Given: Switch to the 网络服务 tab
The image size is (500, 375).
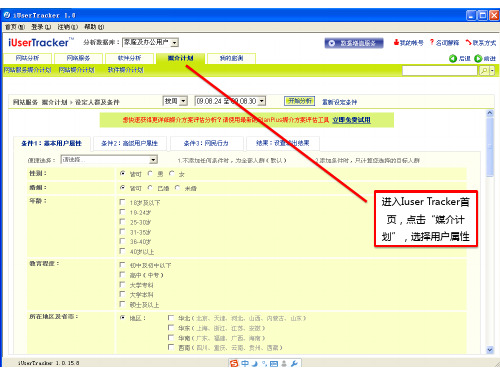Looking at the screenshot, I should [78, 58].
